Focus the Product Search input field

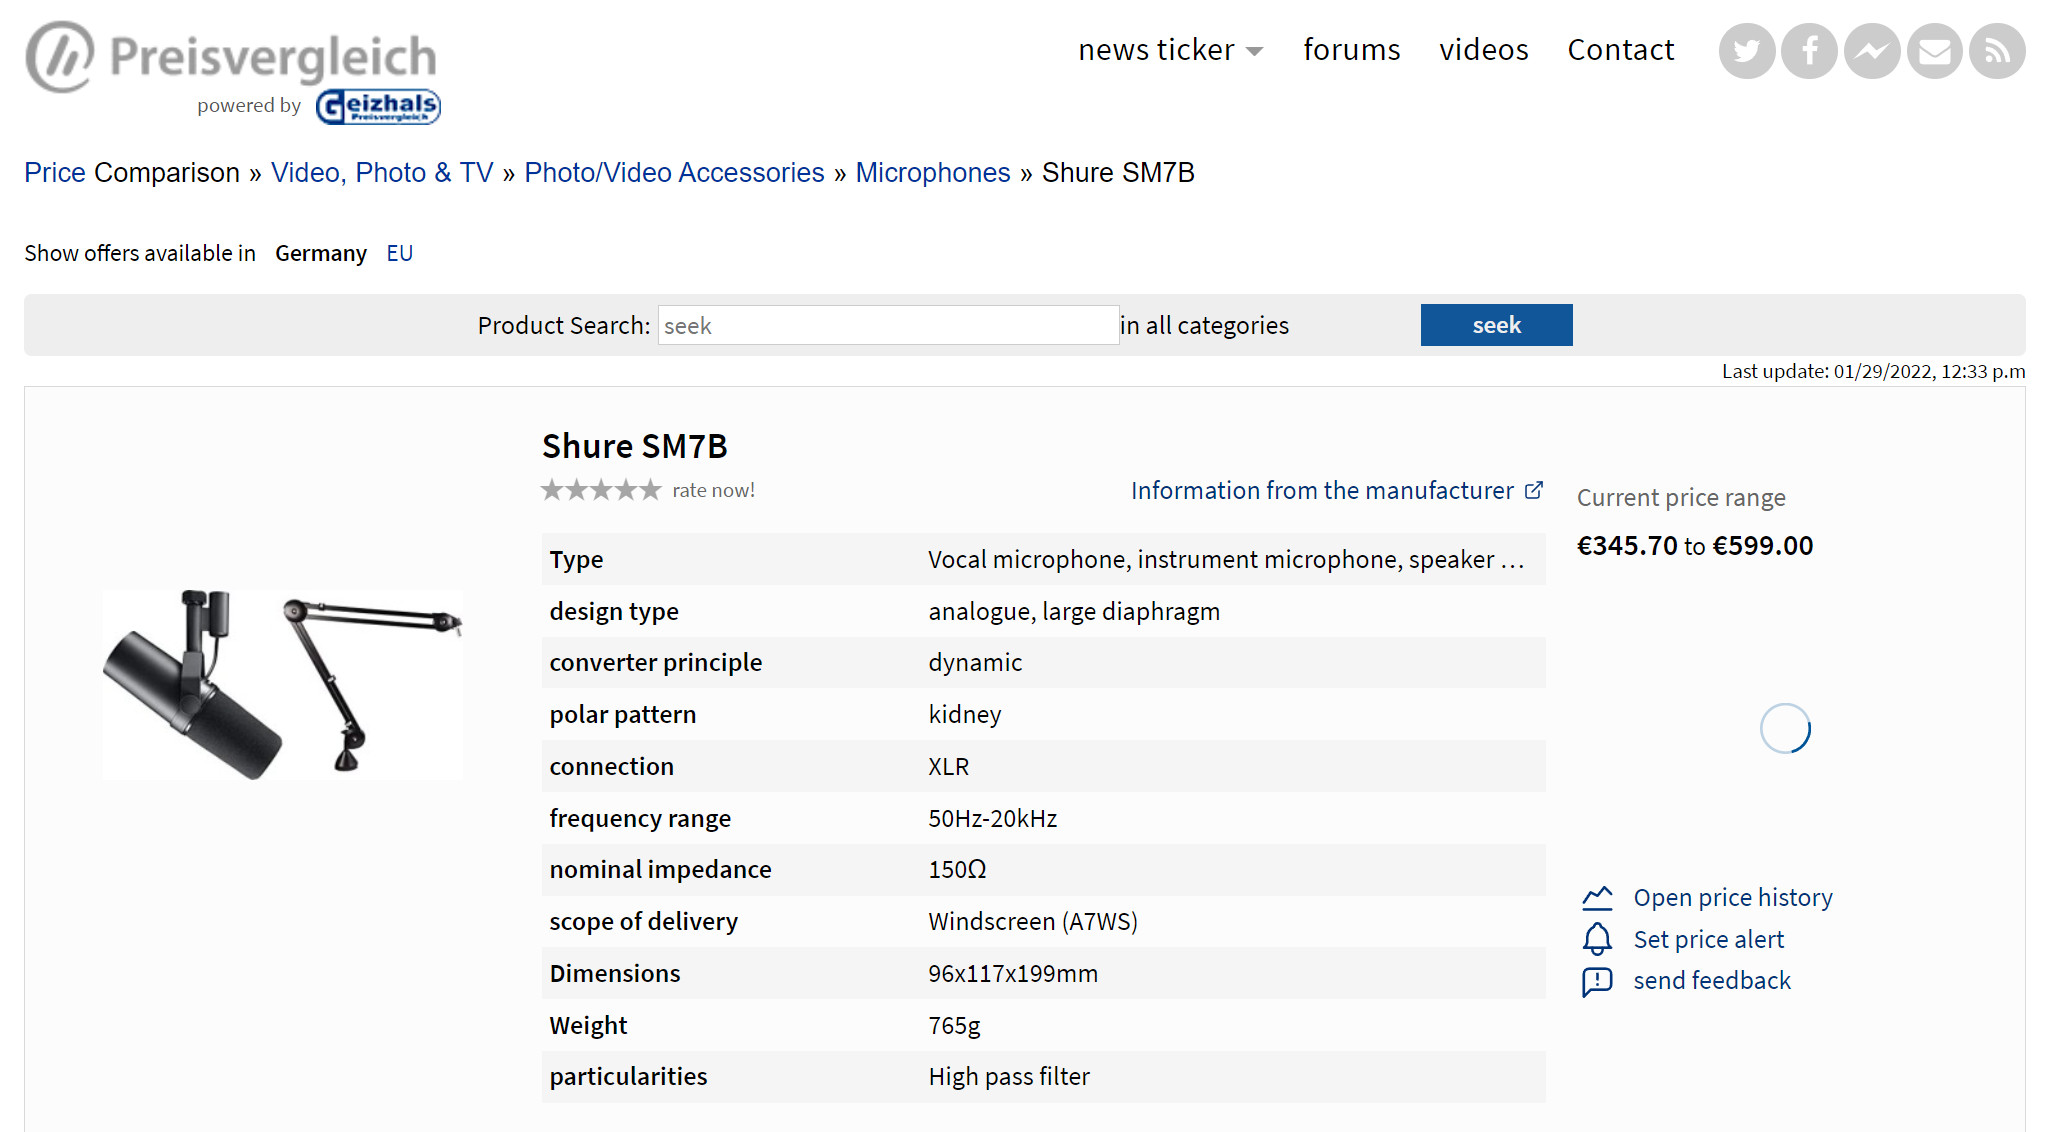tap(888, 325)
